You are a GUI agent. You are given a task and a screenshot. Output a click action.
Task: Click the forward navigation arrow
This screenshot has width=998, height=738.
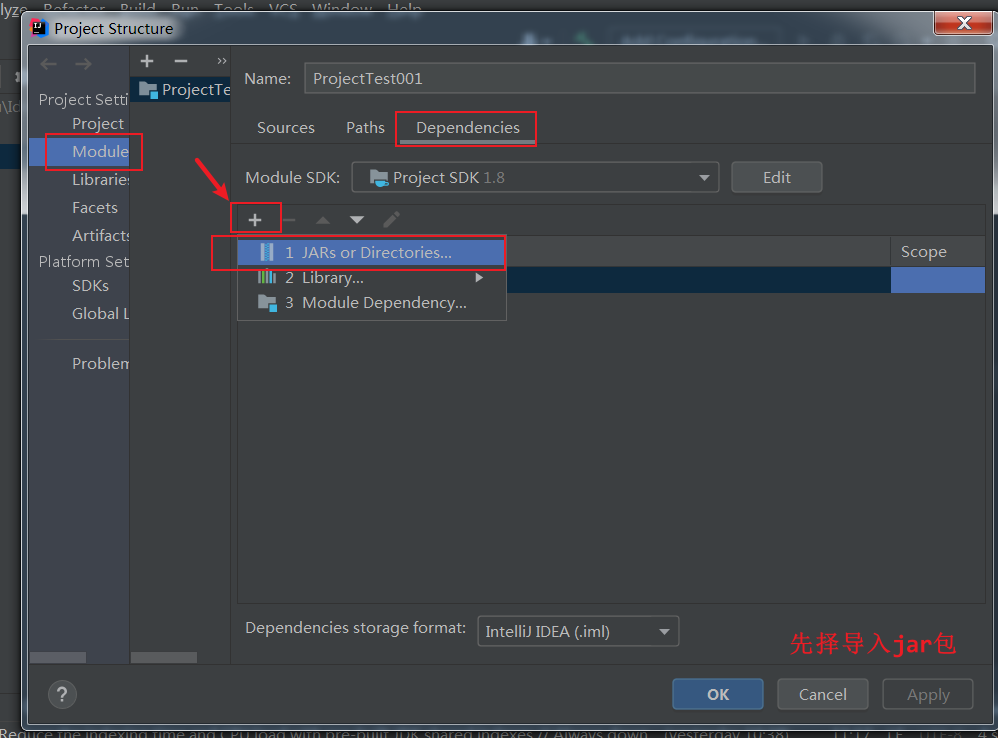(83, 64)
